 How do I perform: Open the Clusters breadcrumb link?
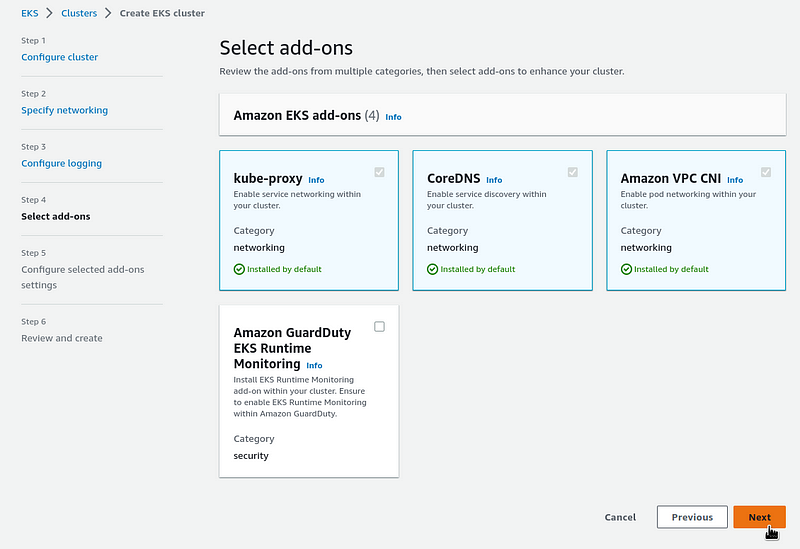coord(79,13)
